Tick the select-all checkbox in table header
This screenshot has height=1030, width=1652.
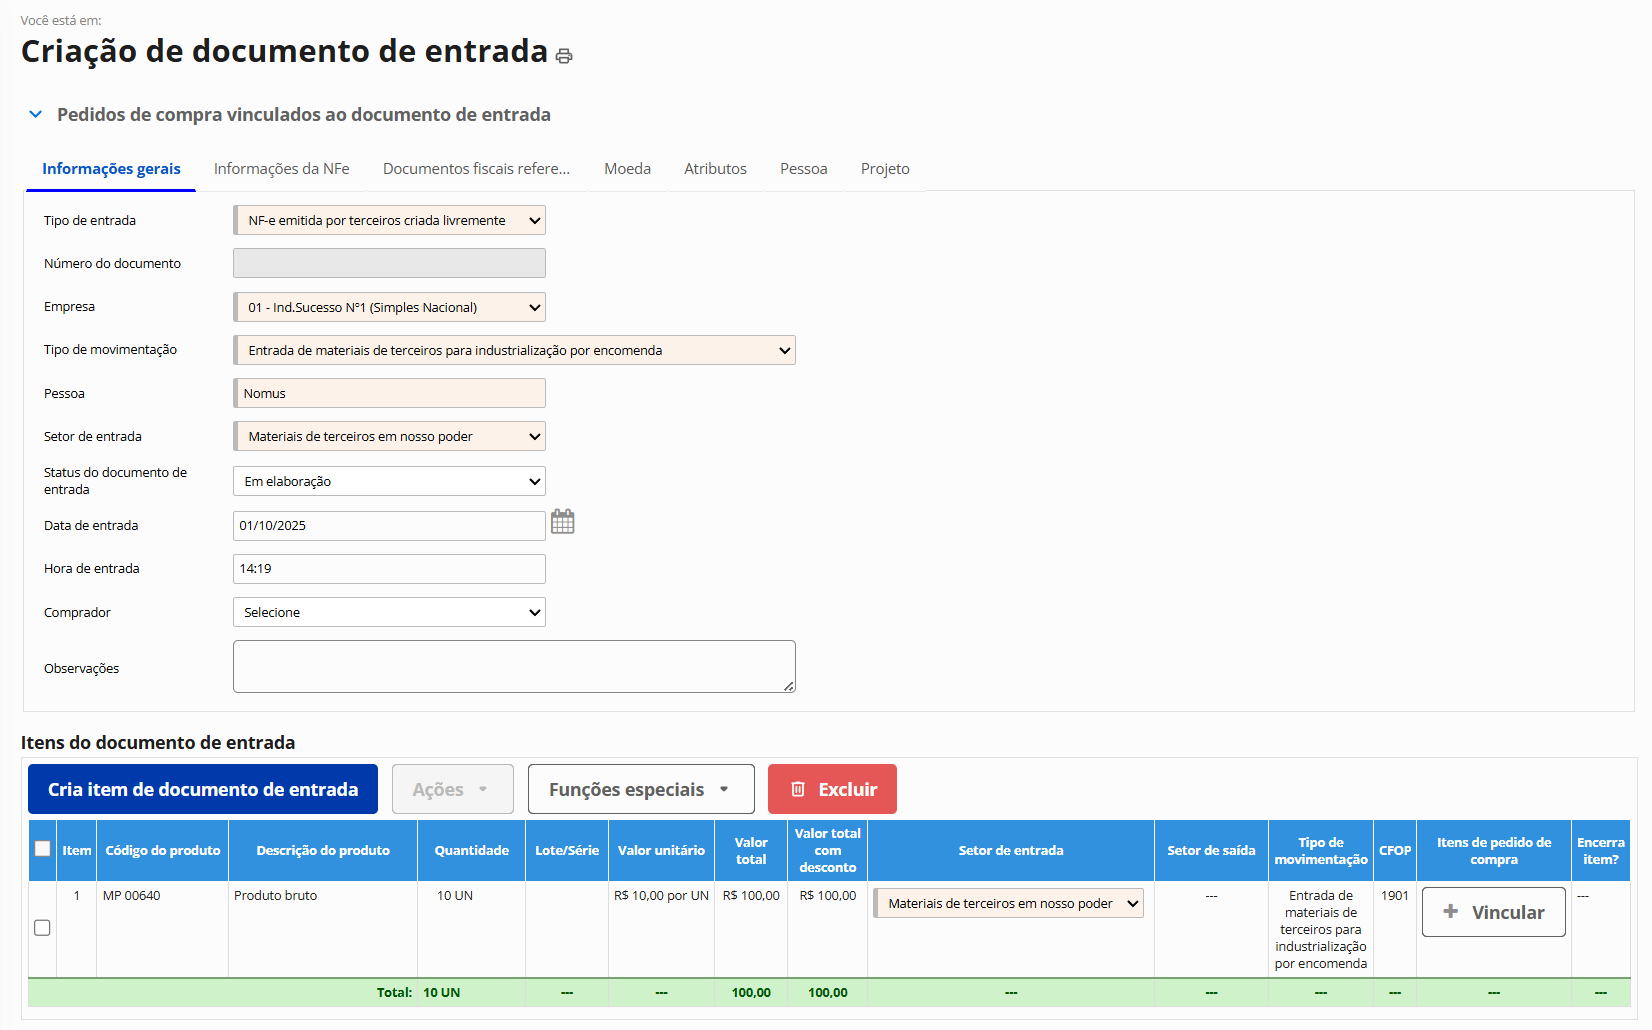point(42,849)
